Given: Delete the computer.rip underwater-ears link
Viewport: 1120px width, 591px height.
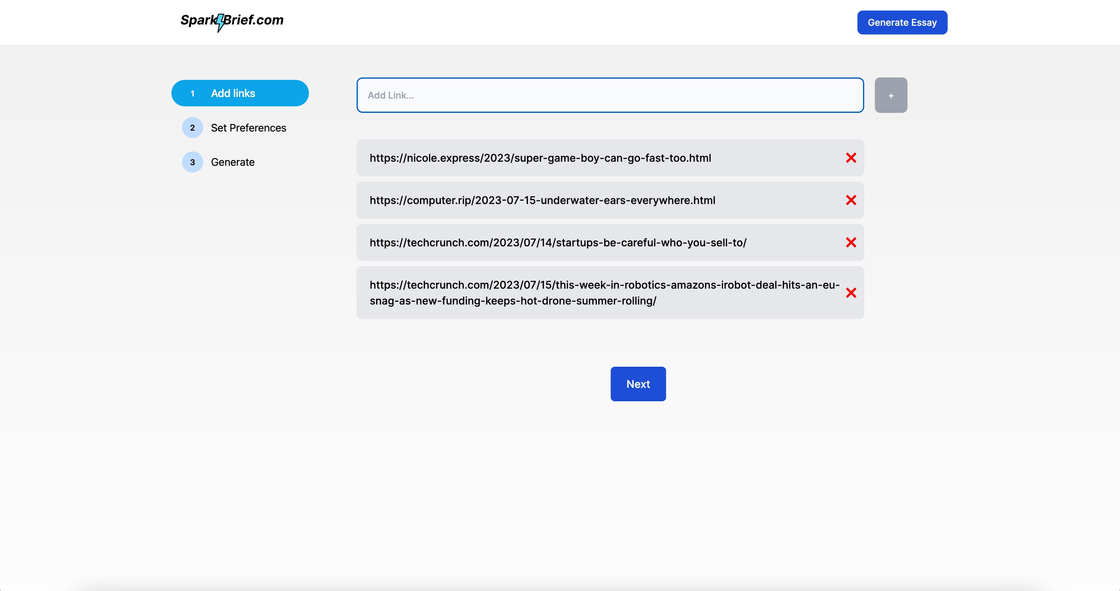Looking at the screenshot, I should [x=851, y=200].
